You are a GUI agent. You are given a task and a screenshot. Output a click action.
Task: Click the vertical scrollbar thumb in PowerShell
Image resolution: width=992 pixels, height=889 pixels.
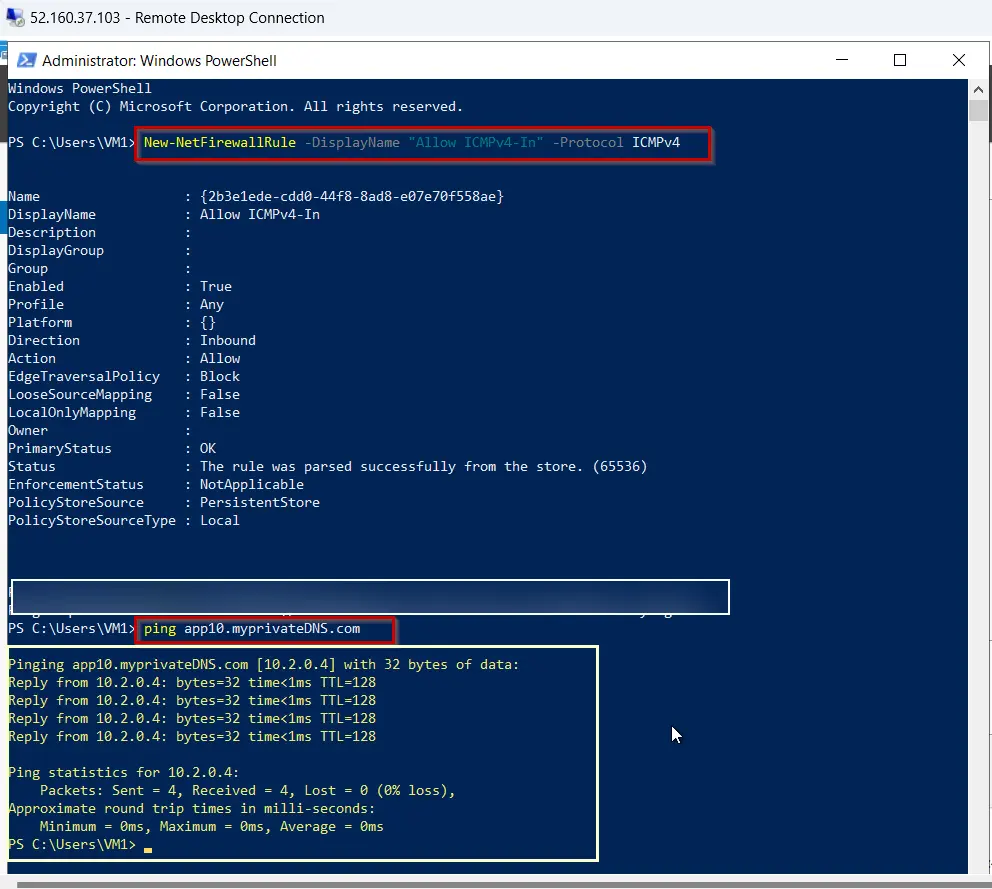click(978, 112)
